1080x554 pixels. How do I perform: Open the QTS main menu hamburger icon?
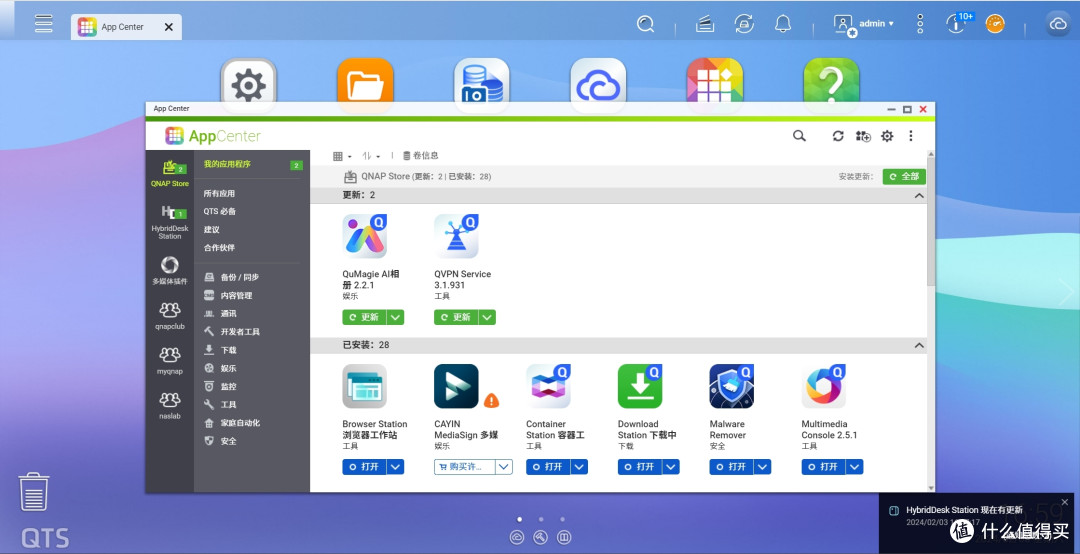(44, 23)
